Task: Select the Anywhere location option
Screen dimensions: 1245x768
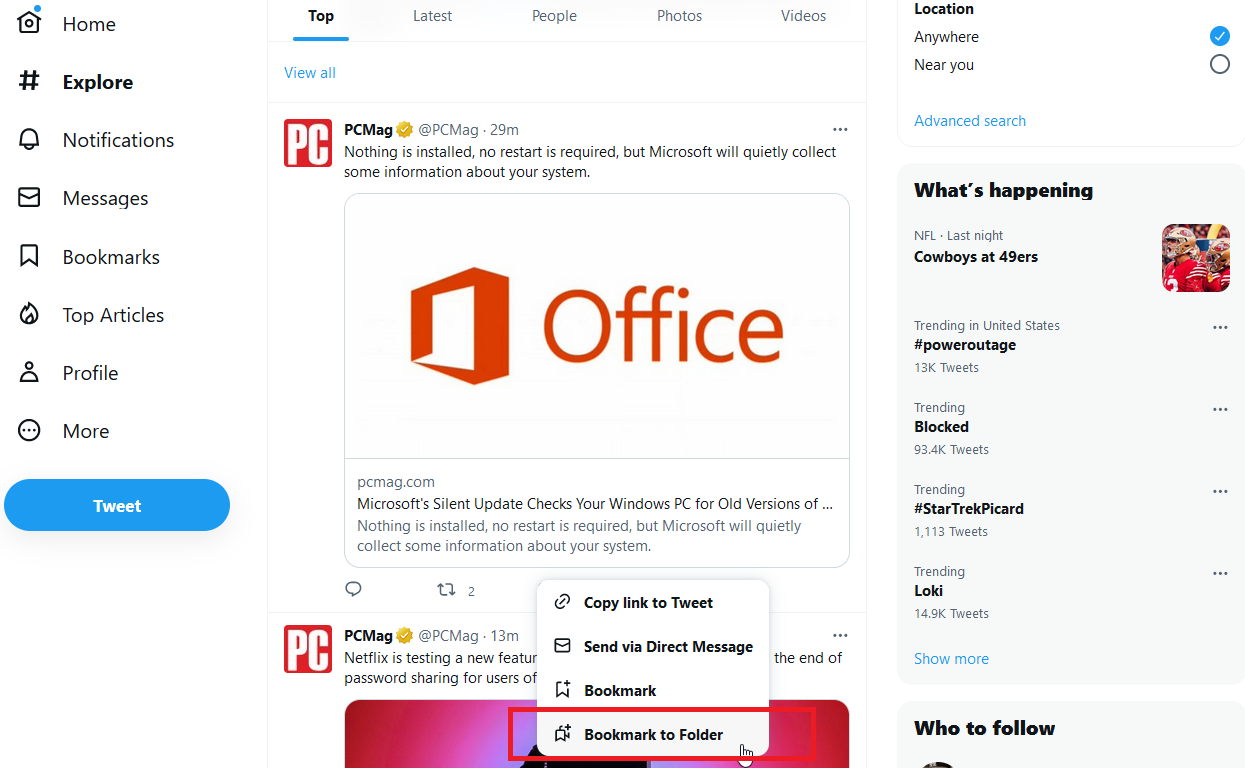Action: [x=1219, y=36]
